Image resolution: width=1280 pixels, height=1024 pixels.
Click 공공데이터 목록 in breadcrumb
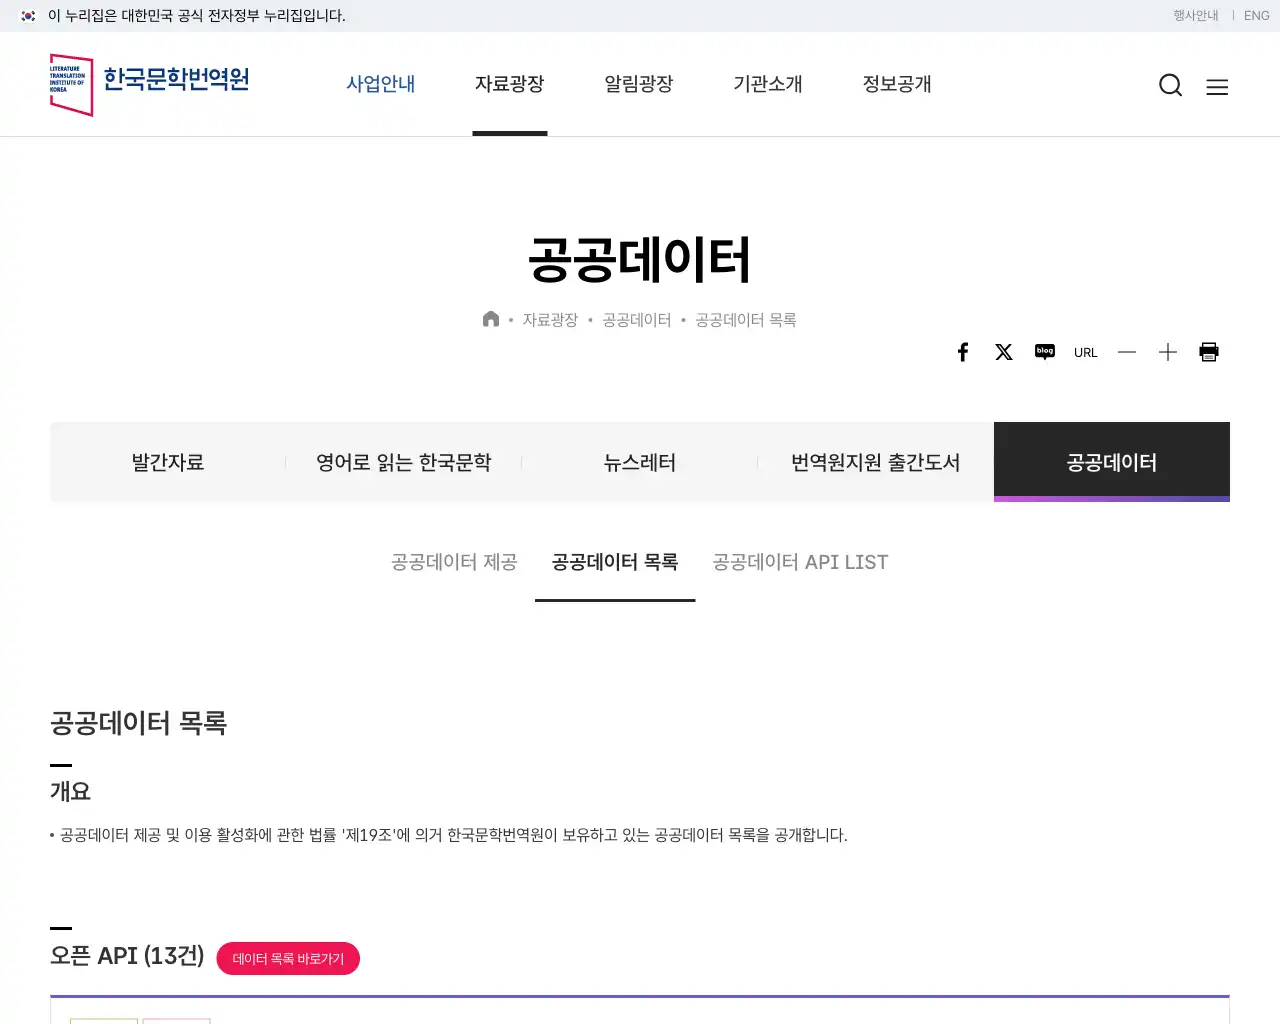tap(746, 320)
